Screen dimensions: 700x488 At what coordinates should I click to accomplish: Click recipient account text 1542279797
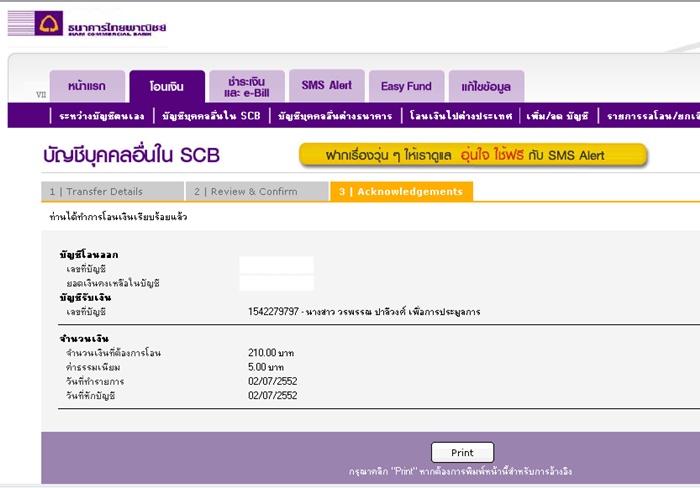364,312
